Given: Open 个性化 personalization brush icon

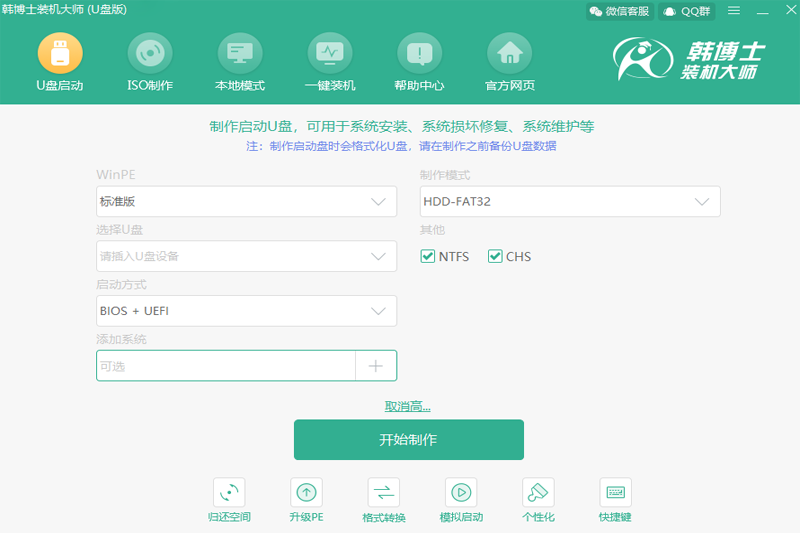Looking at the screenshot, I should point(538,492).
